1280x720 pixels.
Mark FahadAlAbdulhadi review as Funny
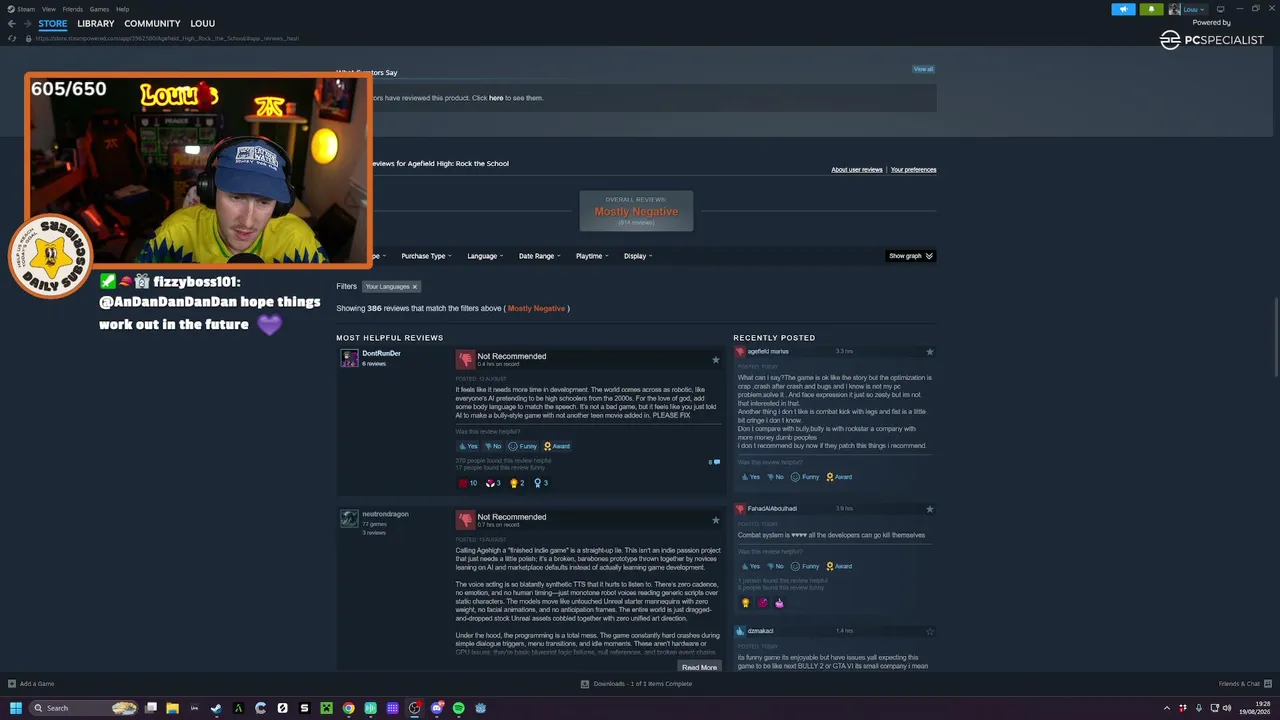click(805, 566)
